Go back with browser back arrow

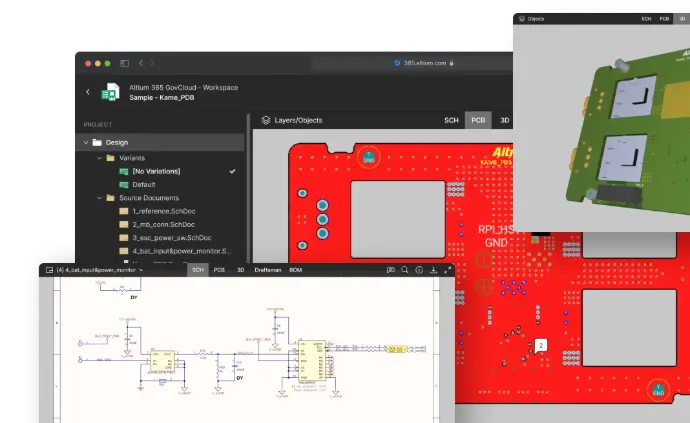(141, 63)
